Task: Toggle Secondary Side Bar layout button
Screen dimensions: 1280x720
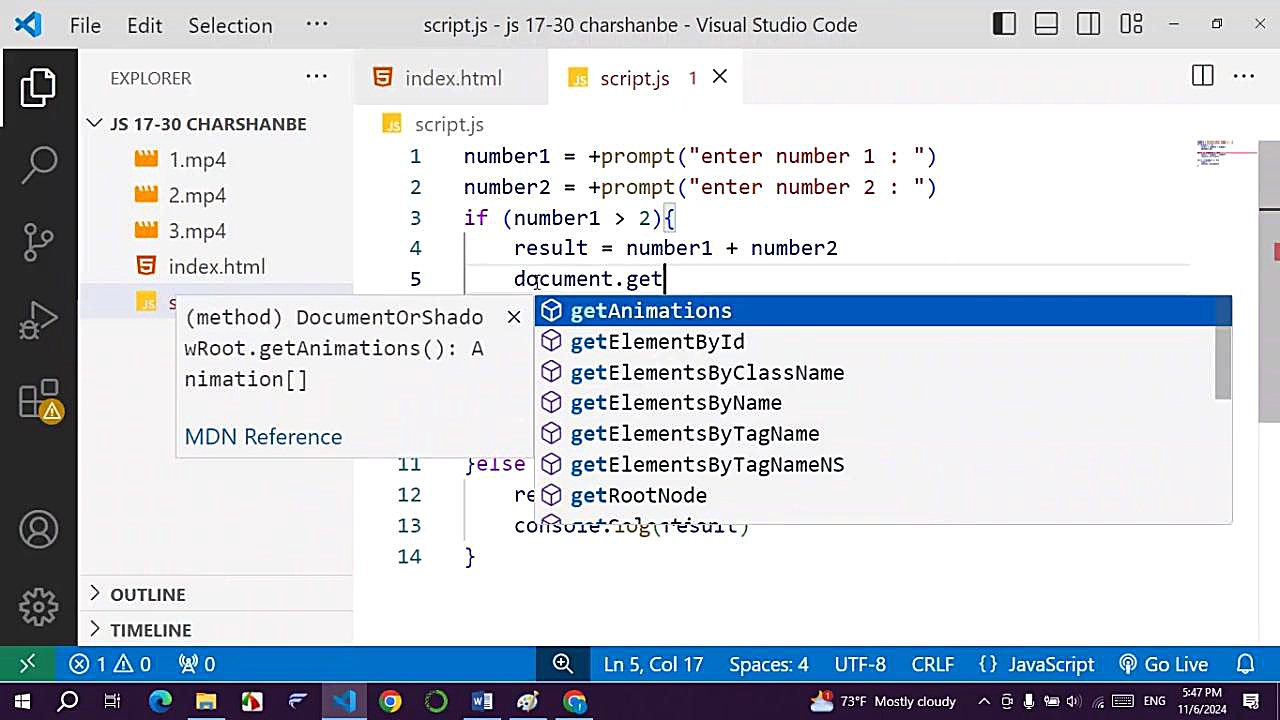Action: (1089, 25)
